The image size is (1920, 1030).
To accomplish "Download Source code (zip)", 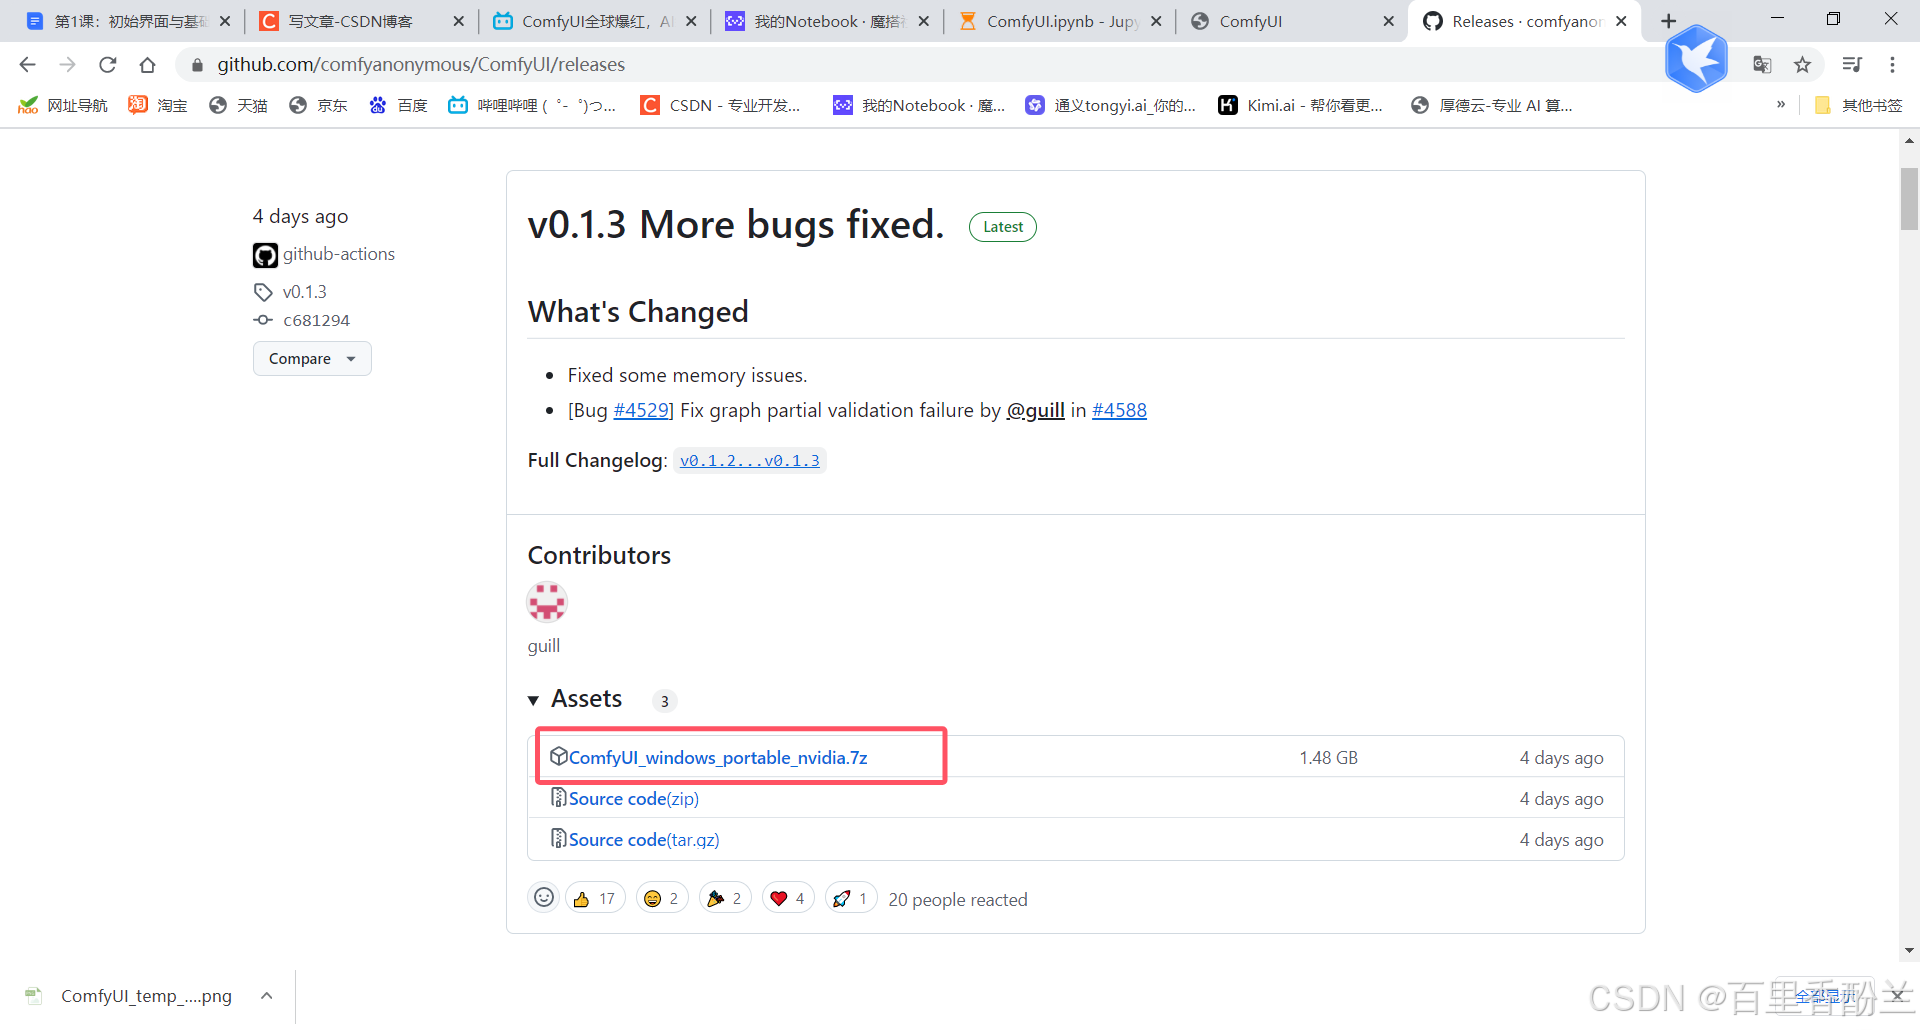I will pos(634,799).
